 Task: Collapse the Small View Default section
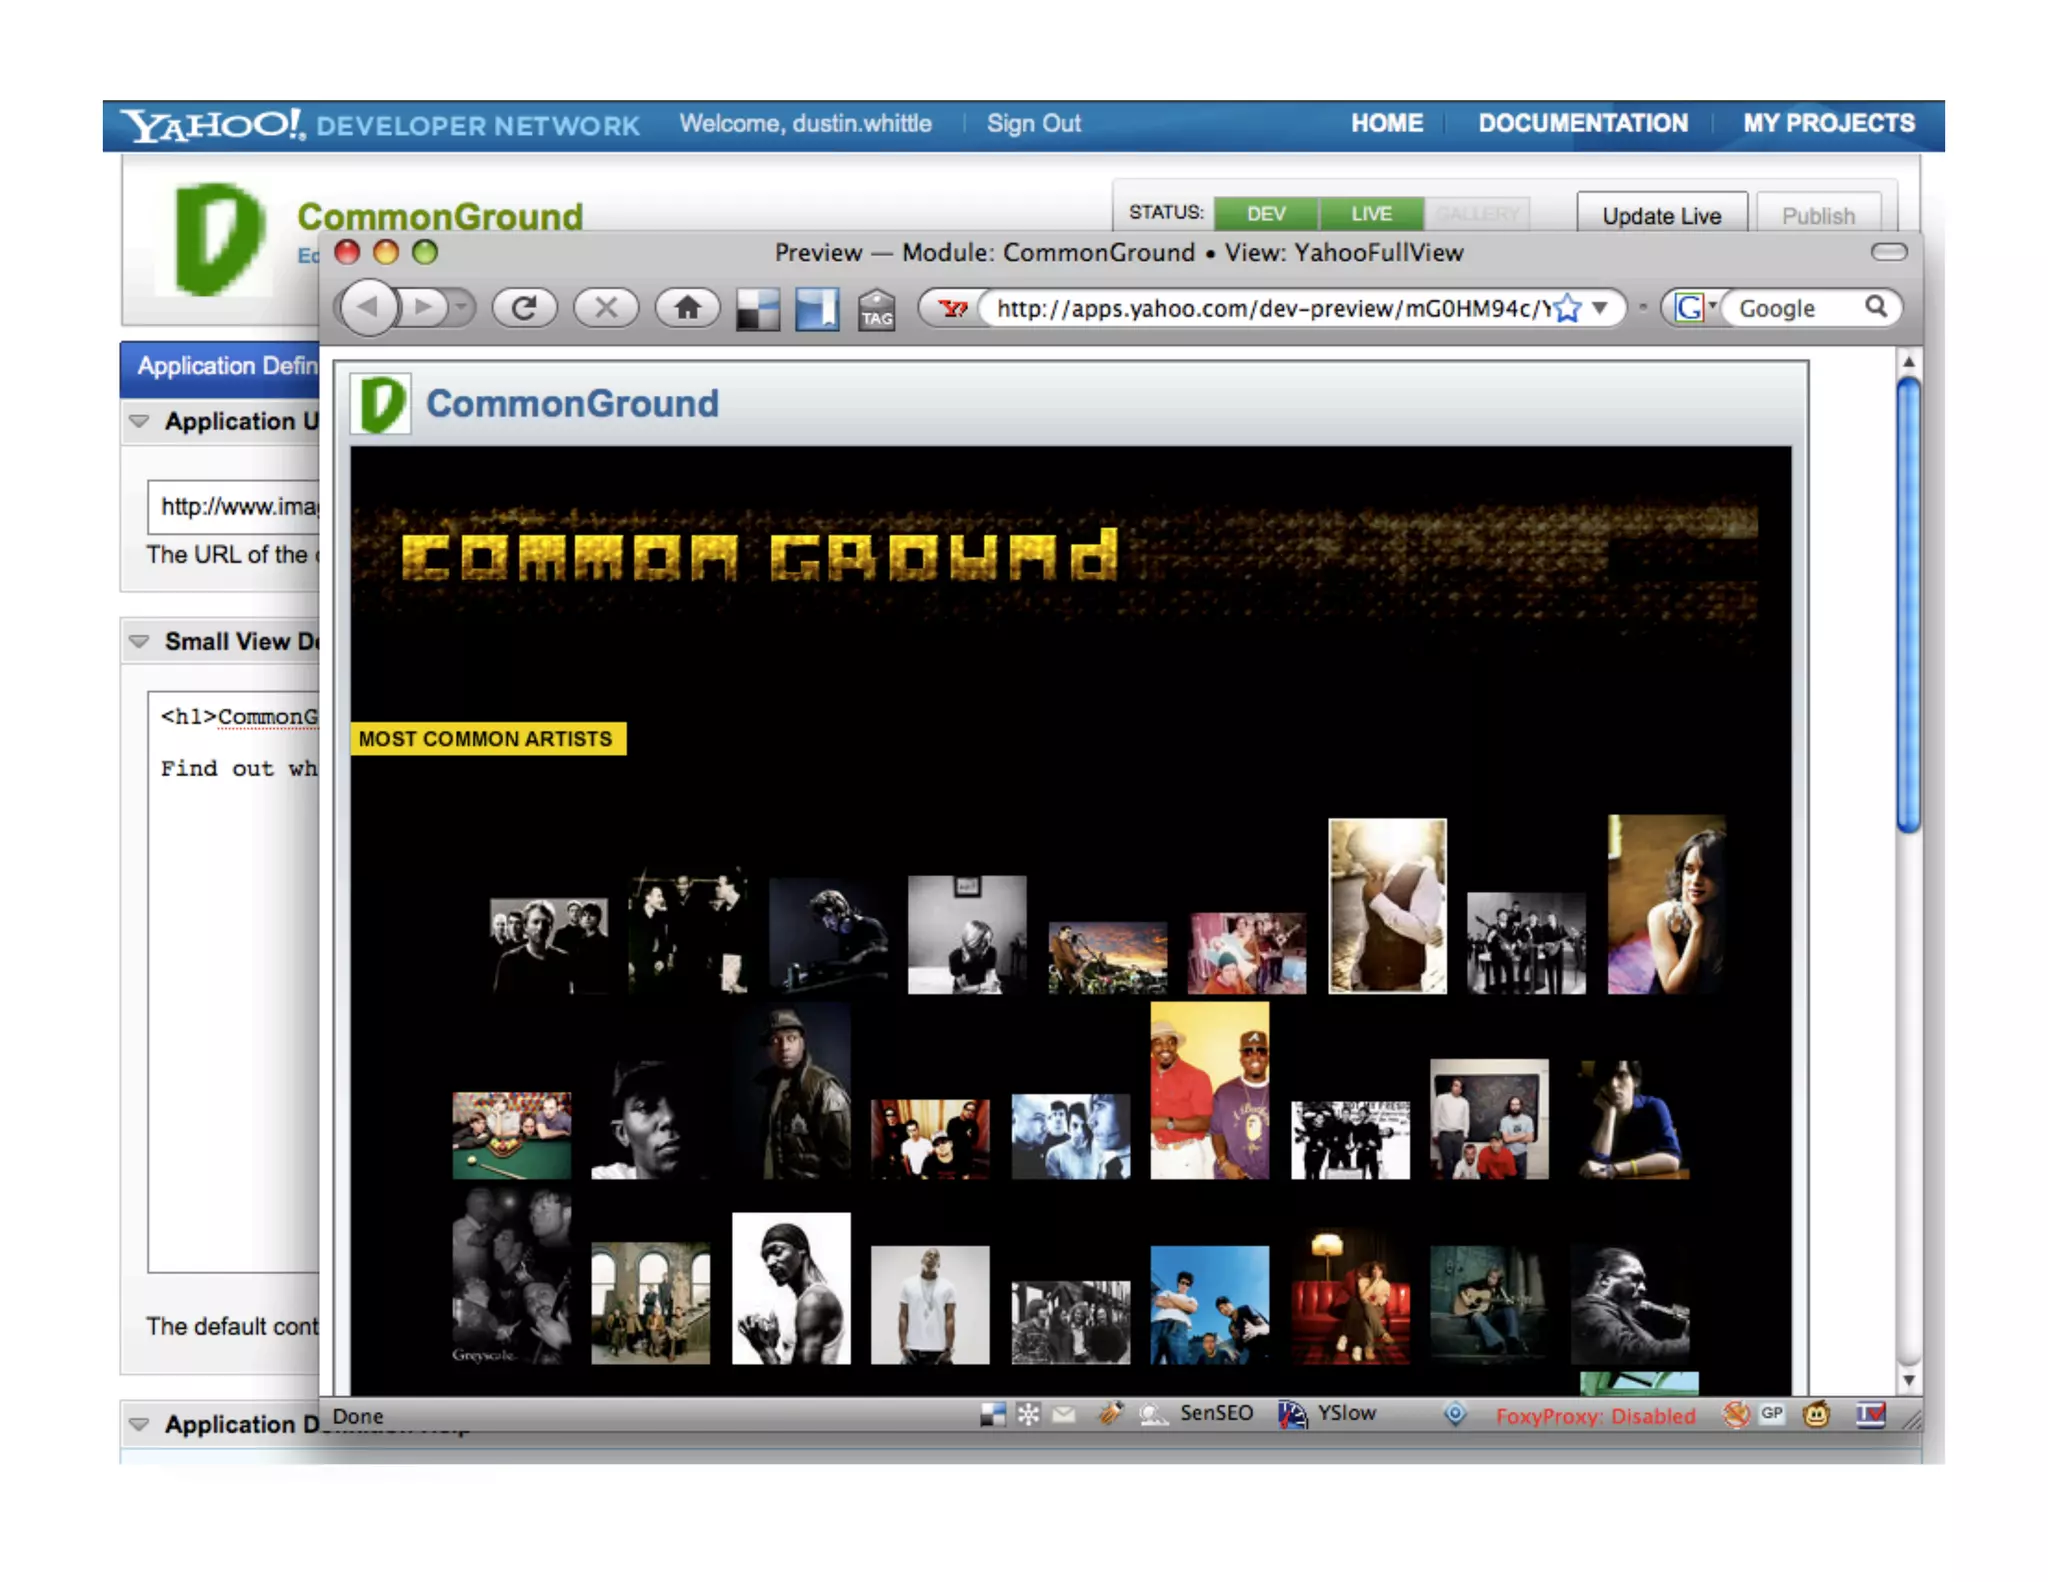point(140,641)
